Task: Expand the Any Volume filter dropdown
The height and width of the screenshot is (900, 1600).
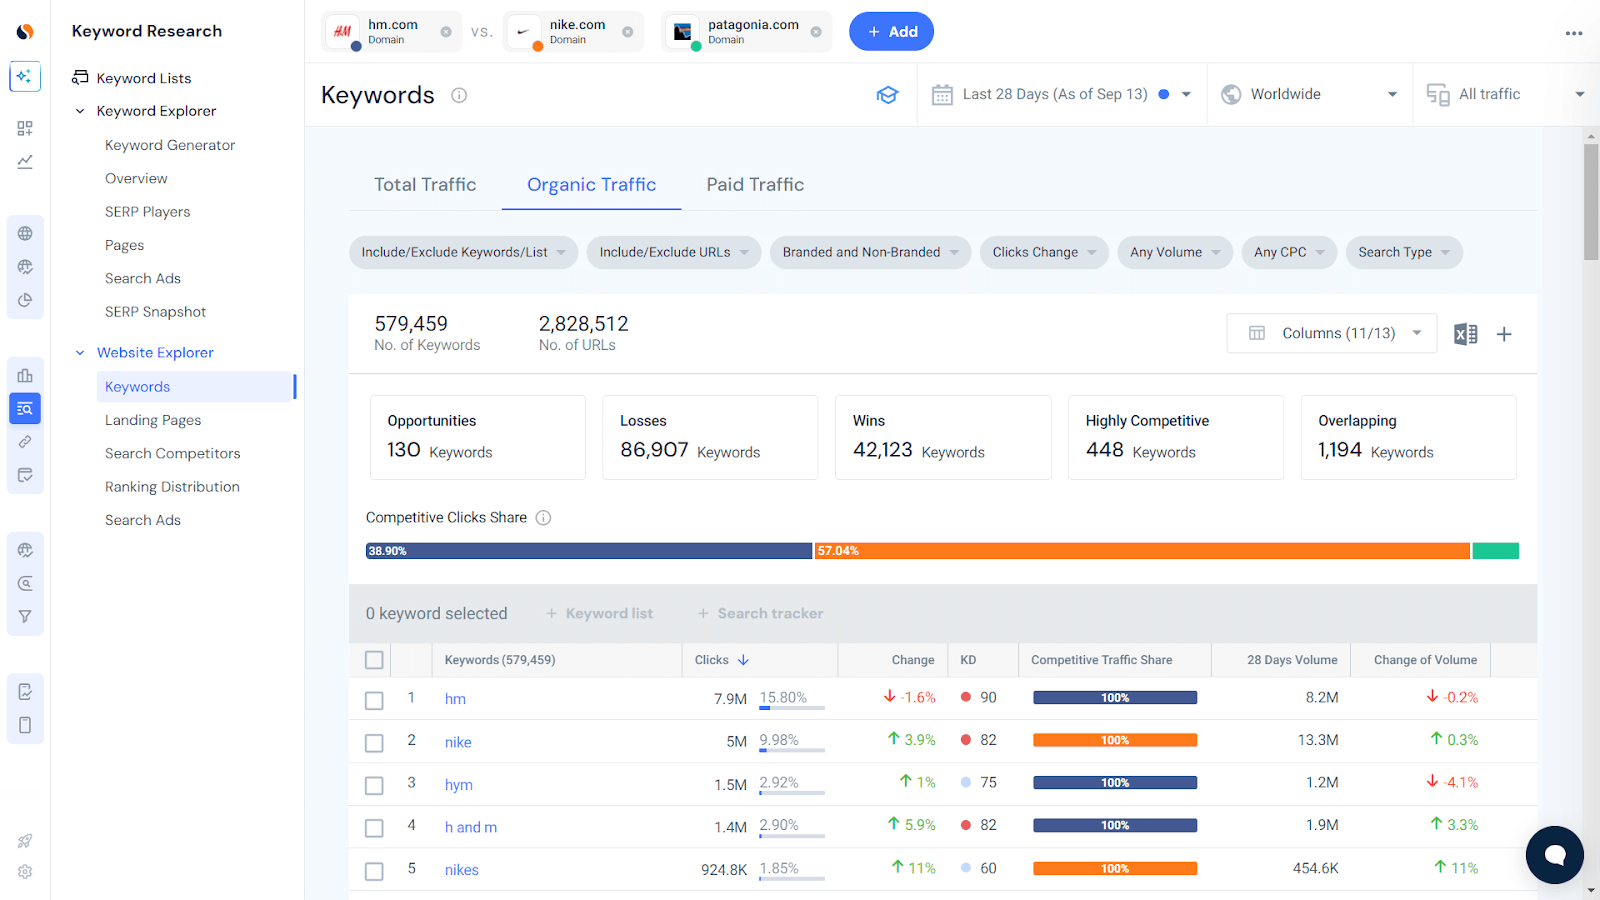Action: point(1174,252)
